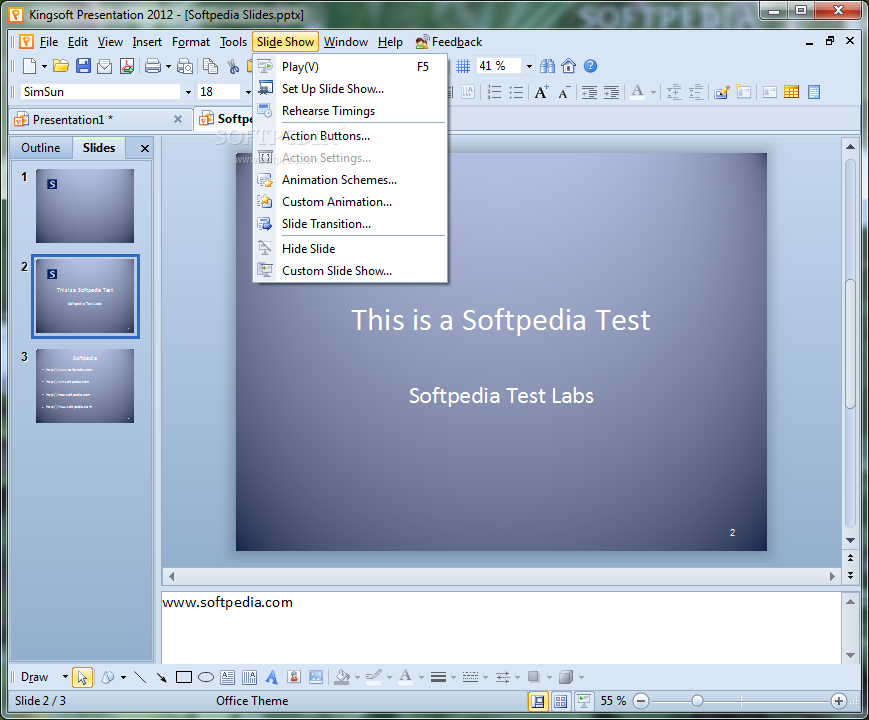Viewport: 869px width, 720px height.
Task: Choose Rehearse Timings from the menu
Action: (350, 111)
